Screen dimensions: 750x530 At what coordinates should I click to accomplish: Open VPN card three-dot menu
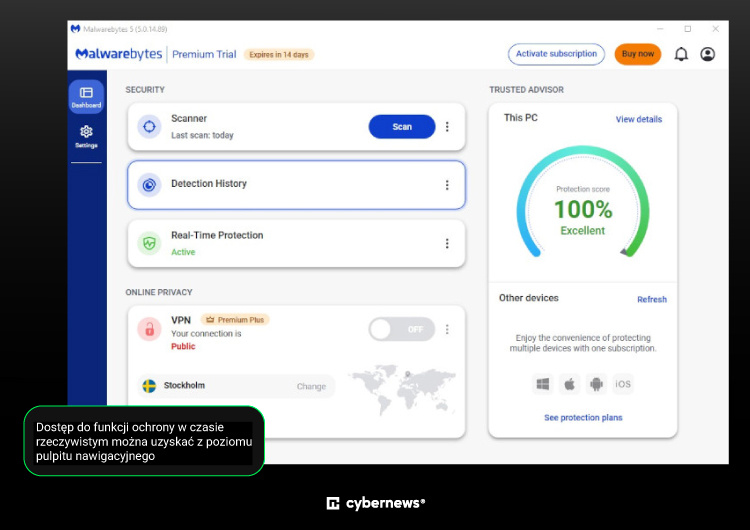pos(447,329)
